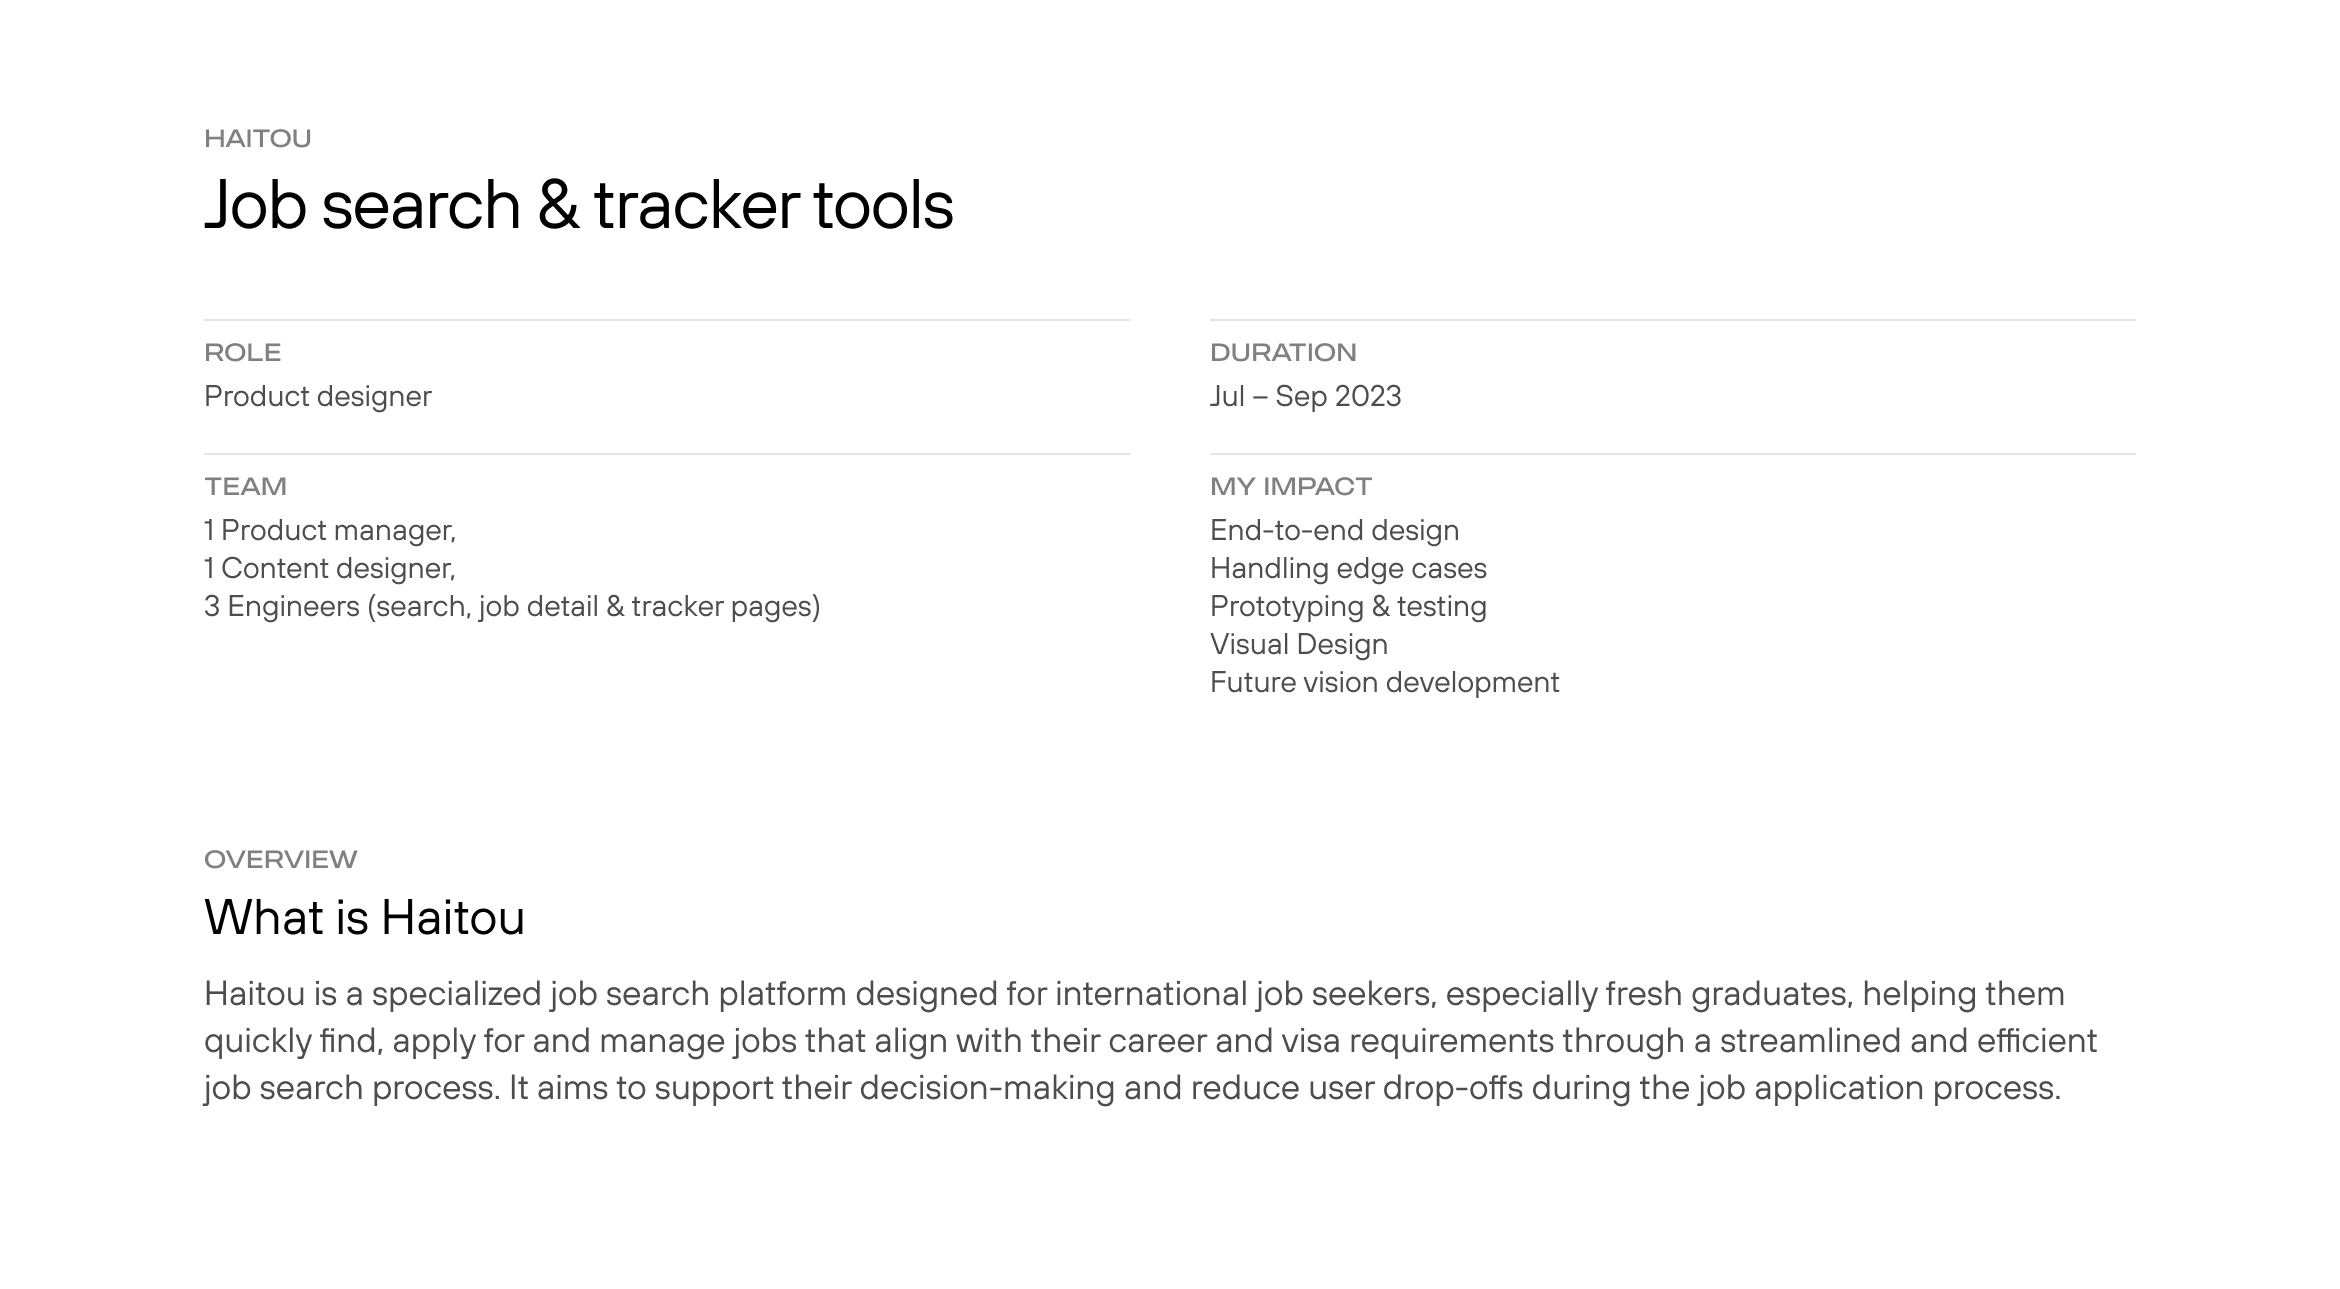This screenshot has height=1289, width=2340.
Task: Click the 'Product designer' text
Action: pyautogui.click(x=317, y=396)
